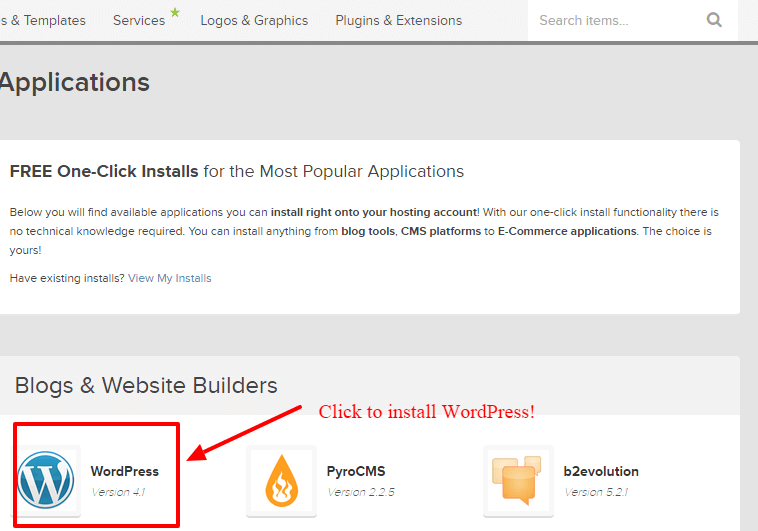Click the Blogs & Website Builders heading
Viewport: 758px width, 531px height.
tap(146, 385)
